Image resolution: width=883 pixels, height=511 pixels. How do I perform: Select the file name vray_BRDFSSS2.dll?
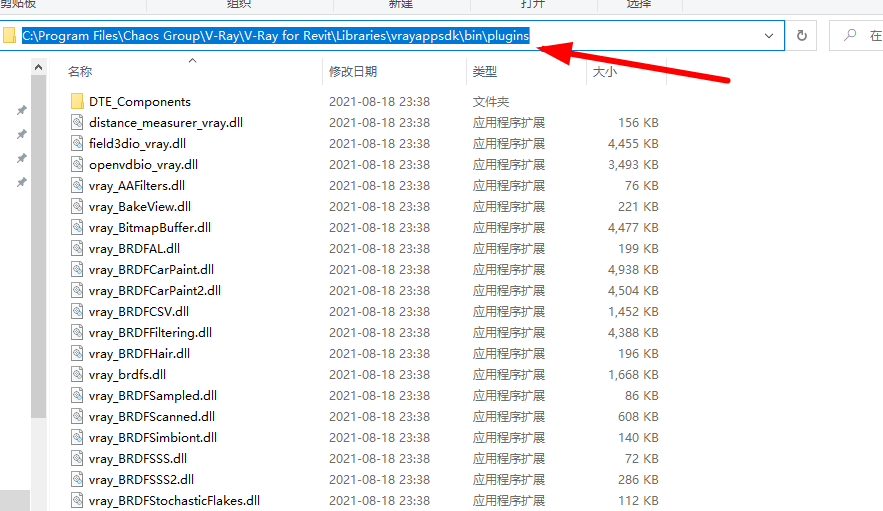coord(141,479)
